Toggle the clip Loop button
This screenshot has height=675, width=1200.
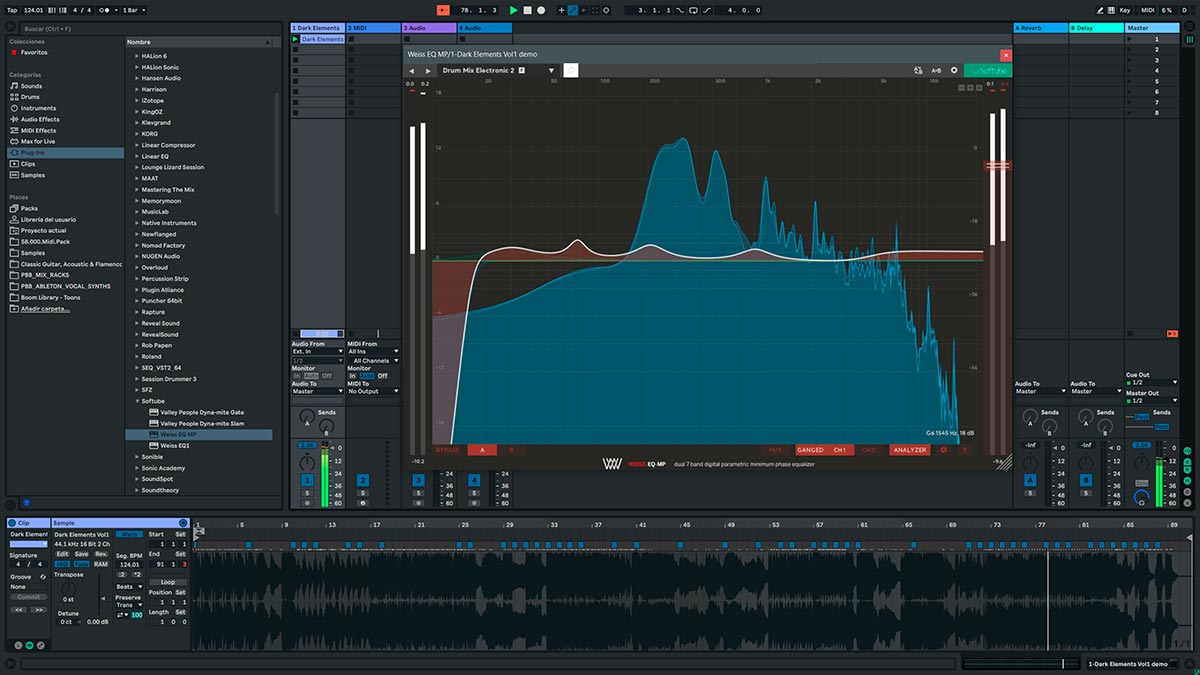pyautogui.click(x=167, y=582)
